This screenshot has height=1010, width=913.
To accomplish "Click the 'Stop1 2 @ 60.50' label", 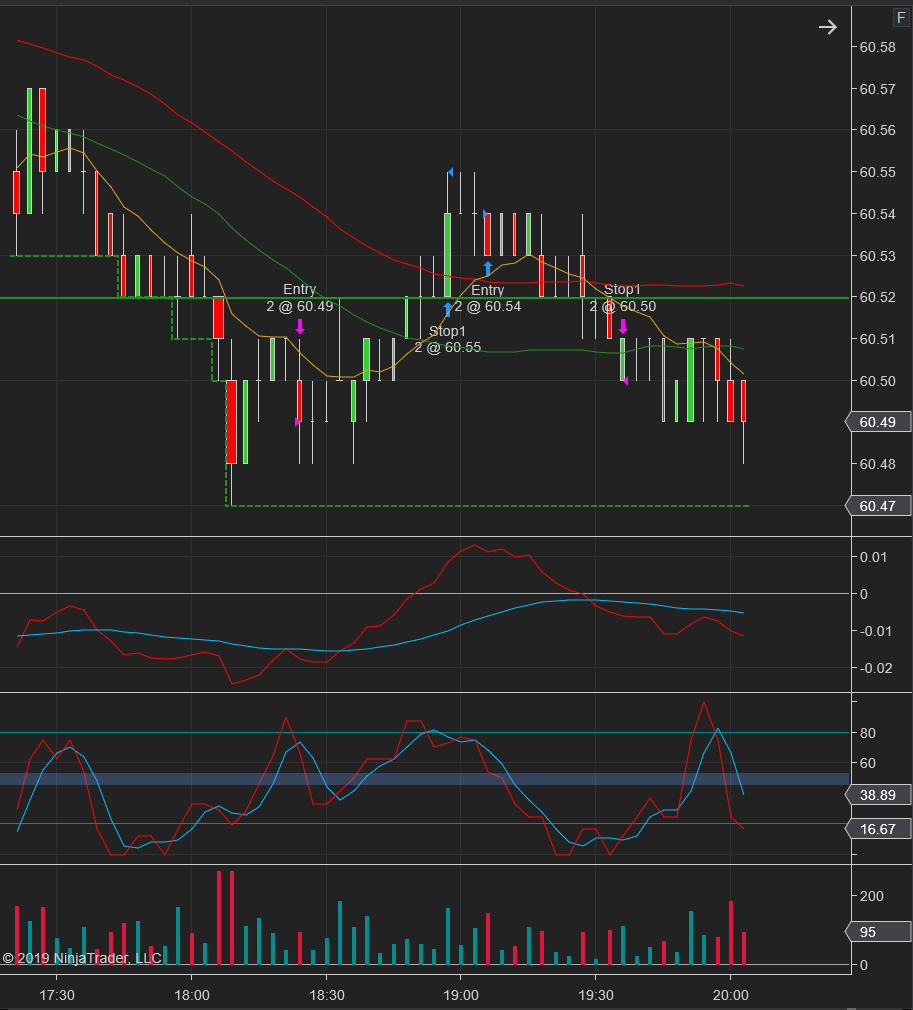I will [622, 298].
